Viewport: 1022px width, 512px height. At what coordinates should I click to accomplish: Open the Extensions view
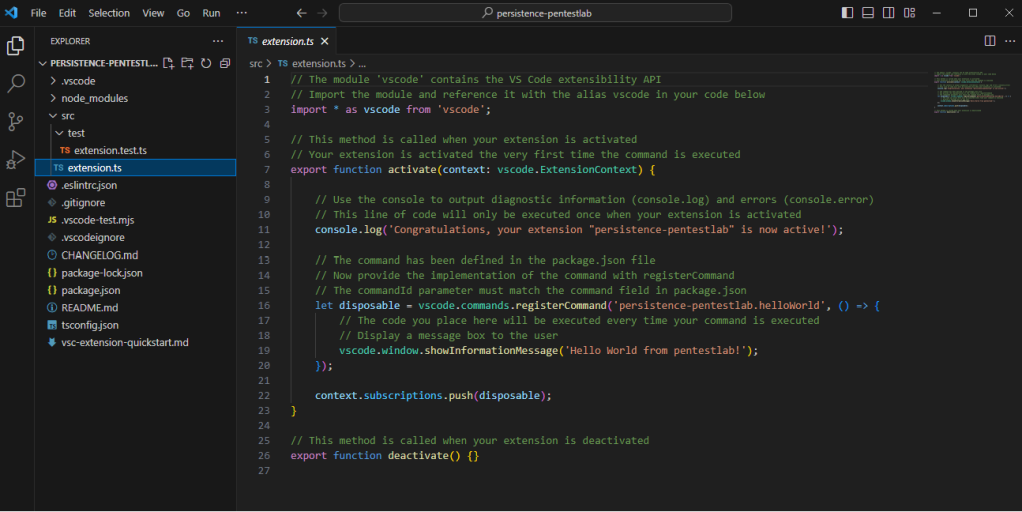click(x=16, y=198)
